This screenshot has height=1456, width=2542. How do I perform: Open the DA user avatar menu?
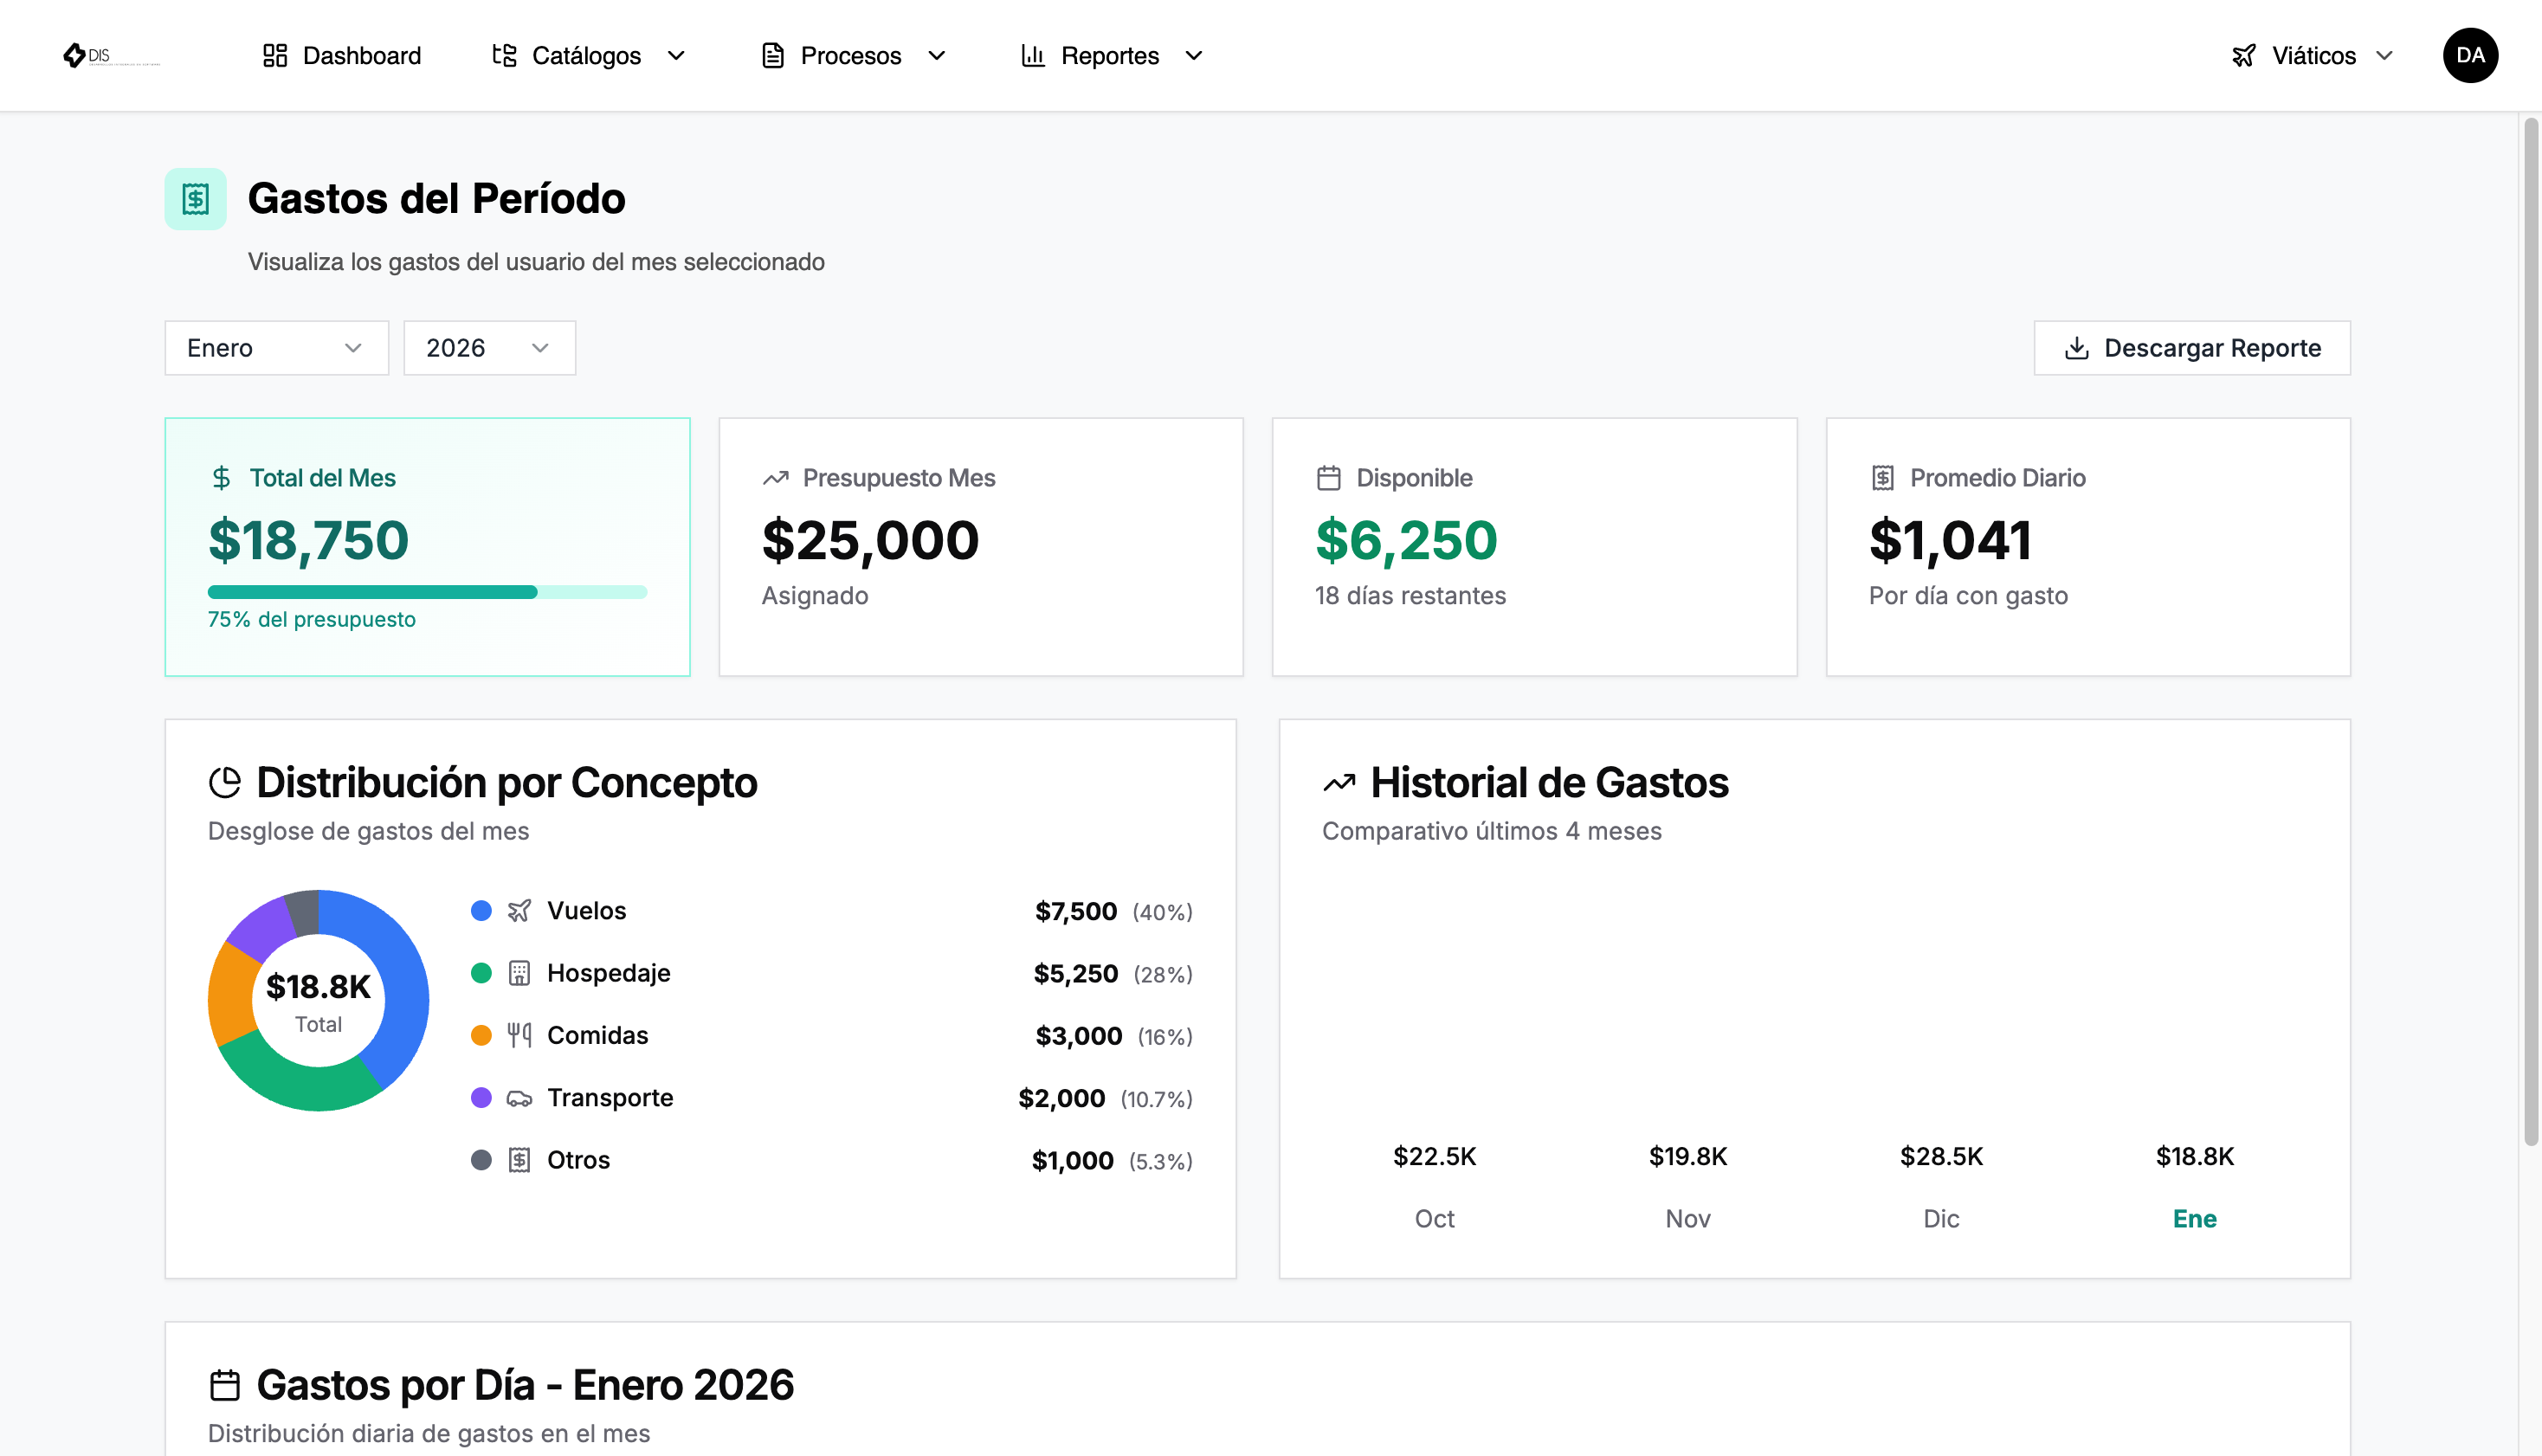coord(2470,55)
